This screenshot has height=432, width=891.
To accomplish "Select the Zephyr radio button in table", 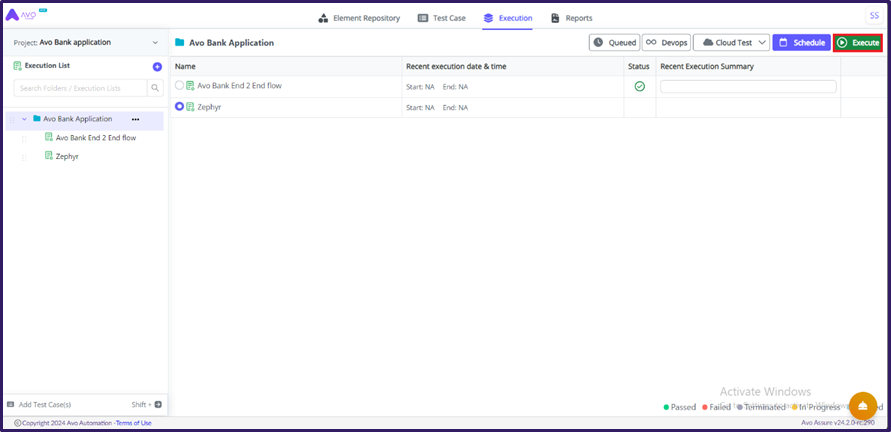I will click(180, 106).
